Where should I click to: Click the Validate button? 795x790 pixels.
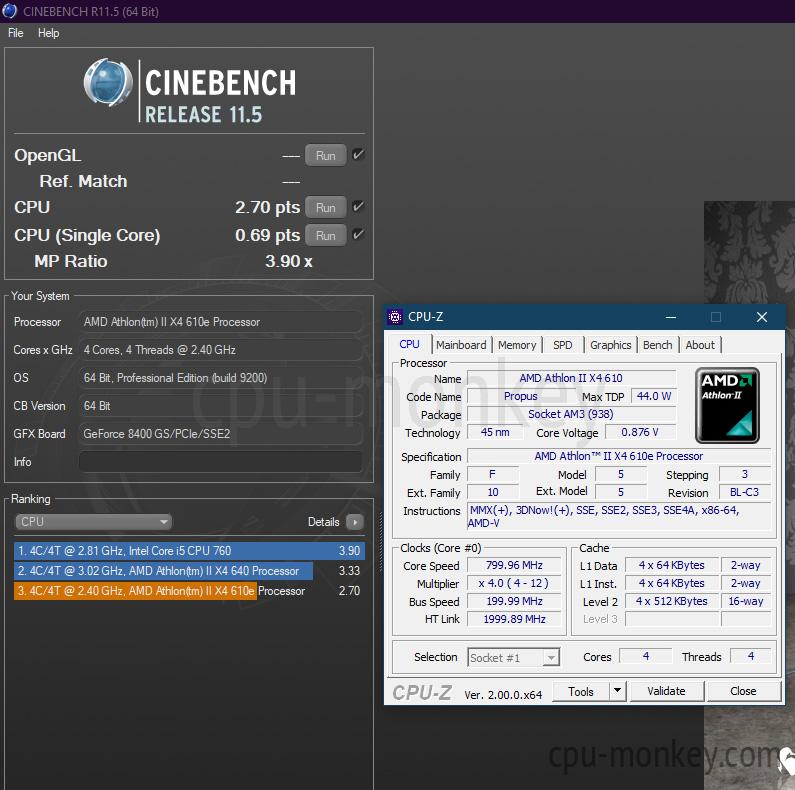click(666, 691)
